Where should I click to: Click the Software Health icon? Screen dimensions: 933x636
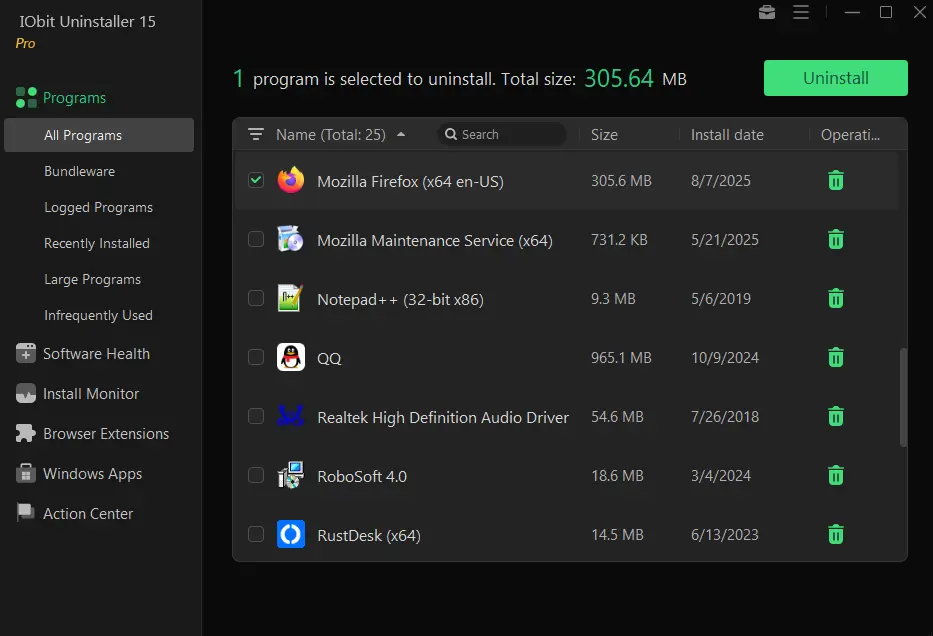point(26,353)
